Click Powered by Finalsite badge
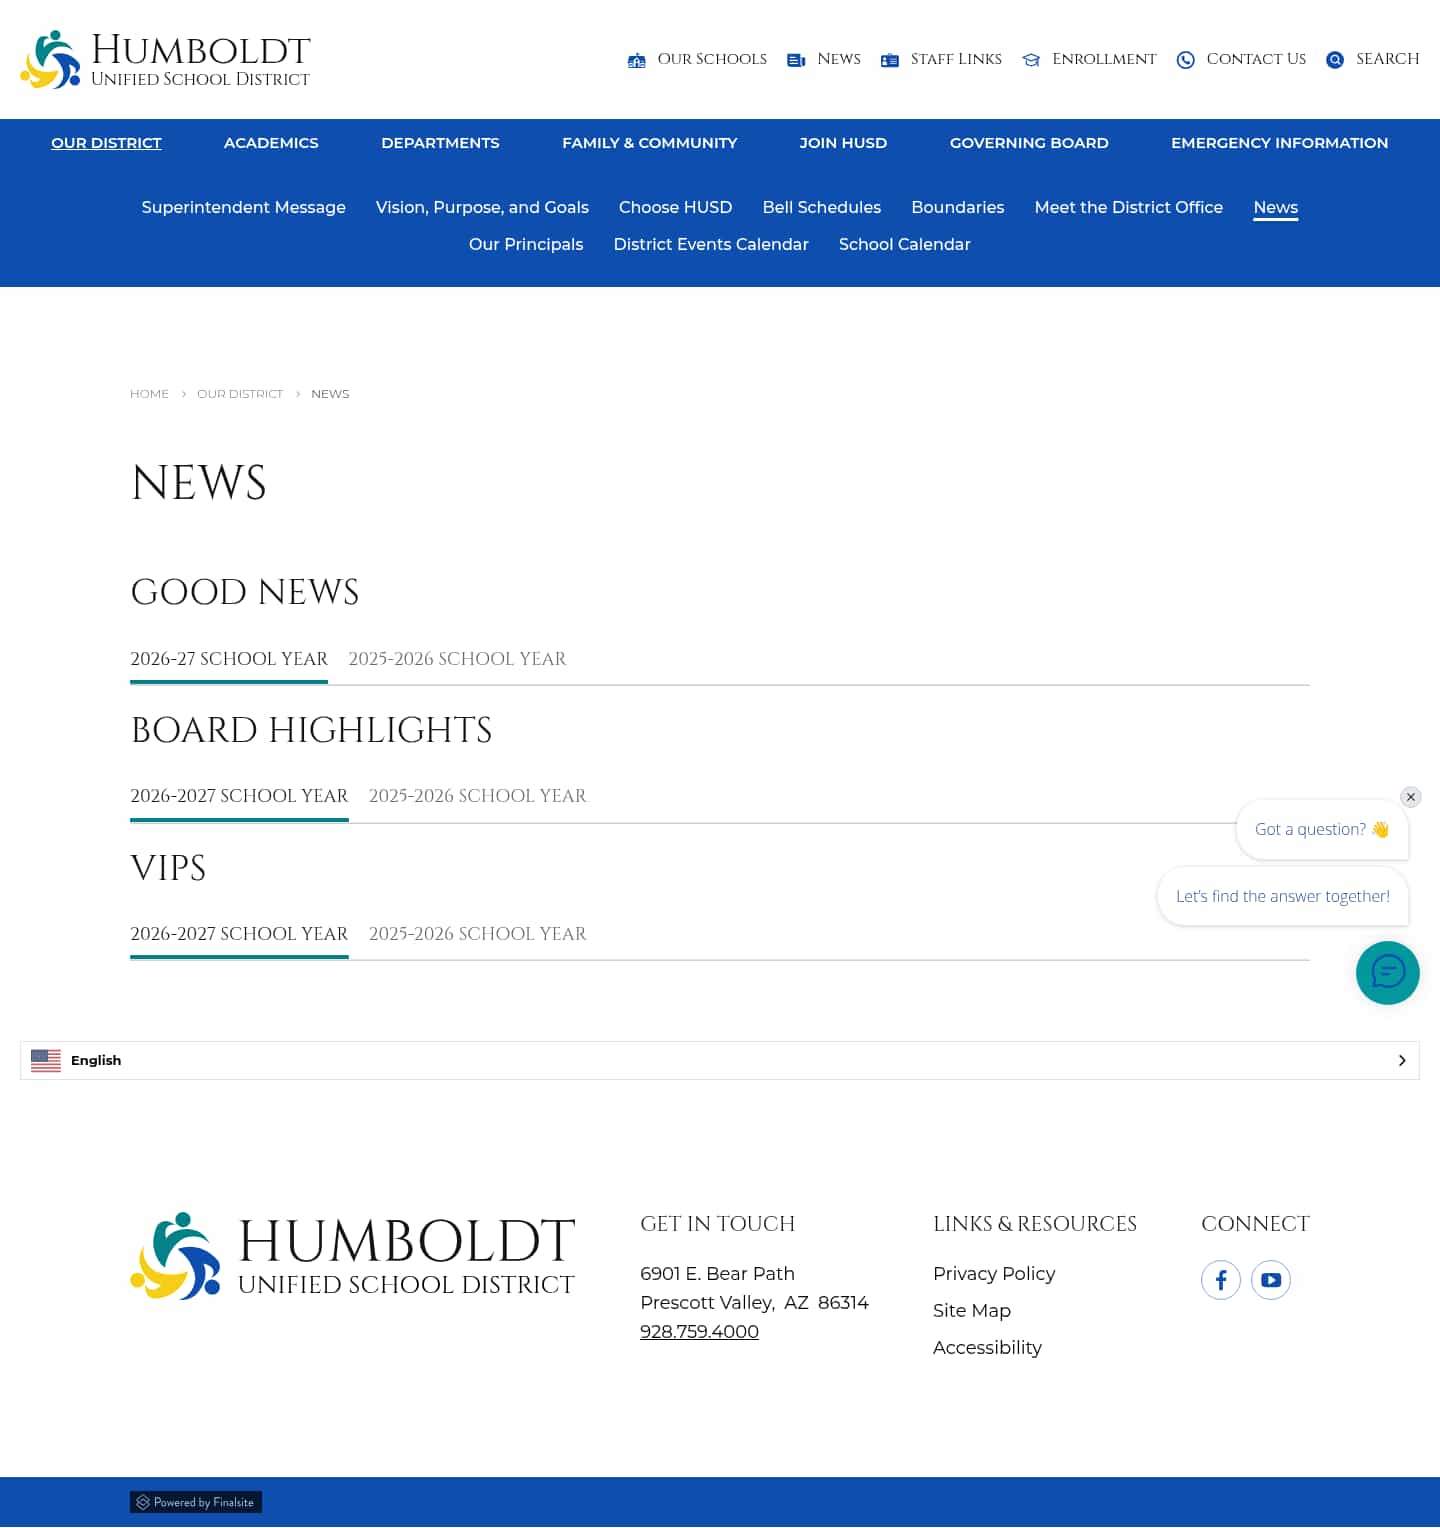The height and width of the screenshot is (1528, 1440). 196,1502
